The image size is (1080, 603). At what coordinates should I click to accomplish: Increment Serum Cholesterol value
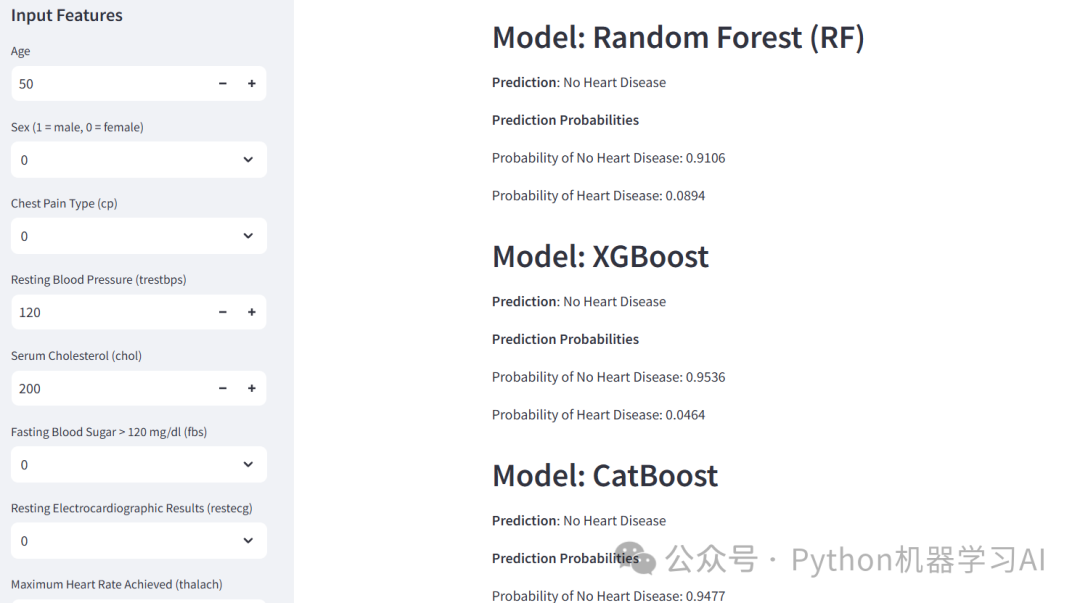pos(252,388)
